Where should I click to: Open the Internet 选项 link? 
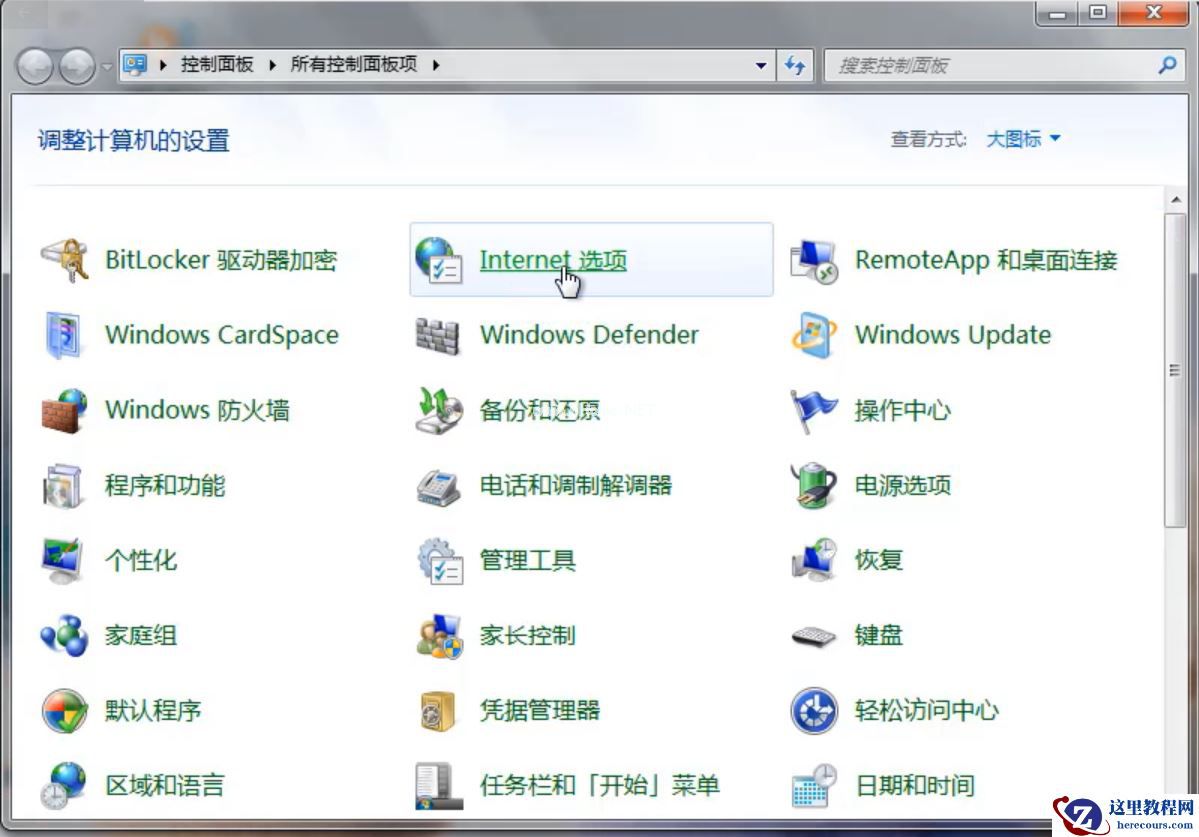tap(551, 259)
